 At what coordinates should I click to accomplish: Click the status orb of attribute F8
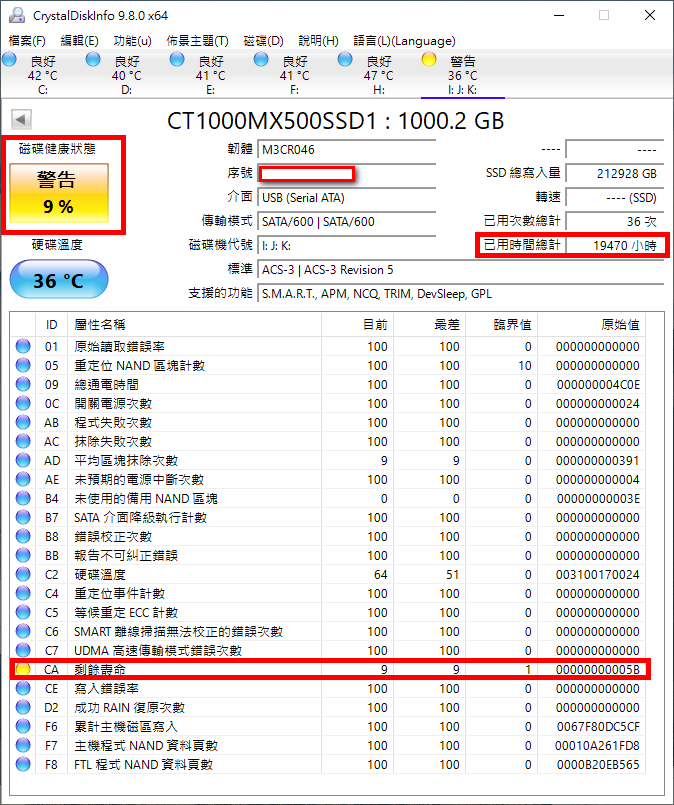[x=23, y=764]
